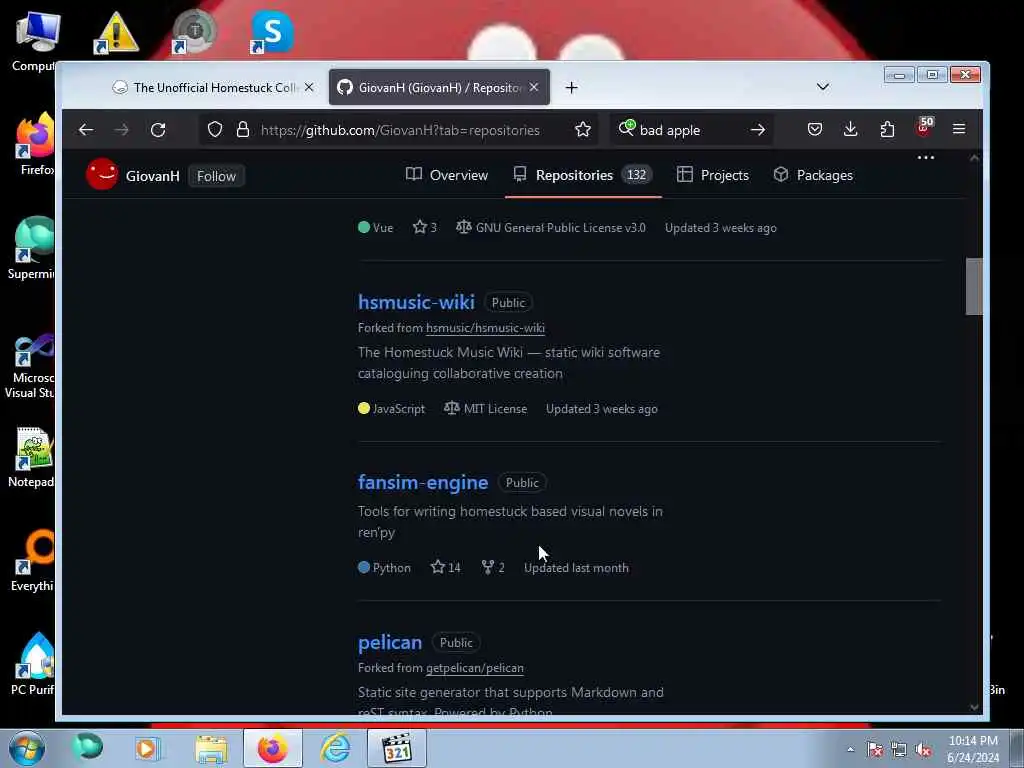The width and height of the screenshot is (1024, 768).
Task: Open the Firefox hamburger menu
Action: click(x=959, y=129)
